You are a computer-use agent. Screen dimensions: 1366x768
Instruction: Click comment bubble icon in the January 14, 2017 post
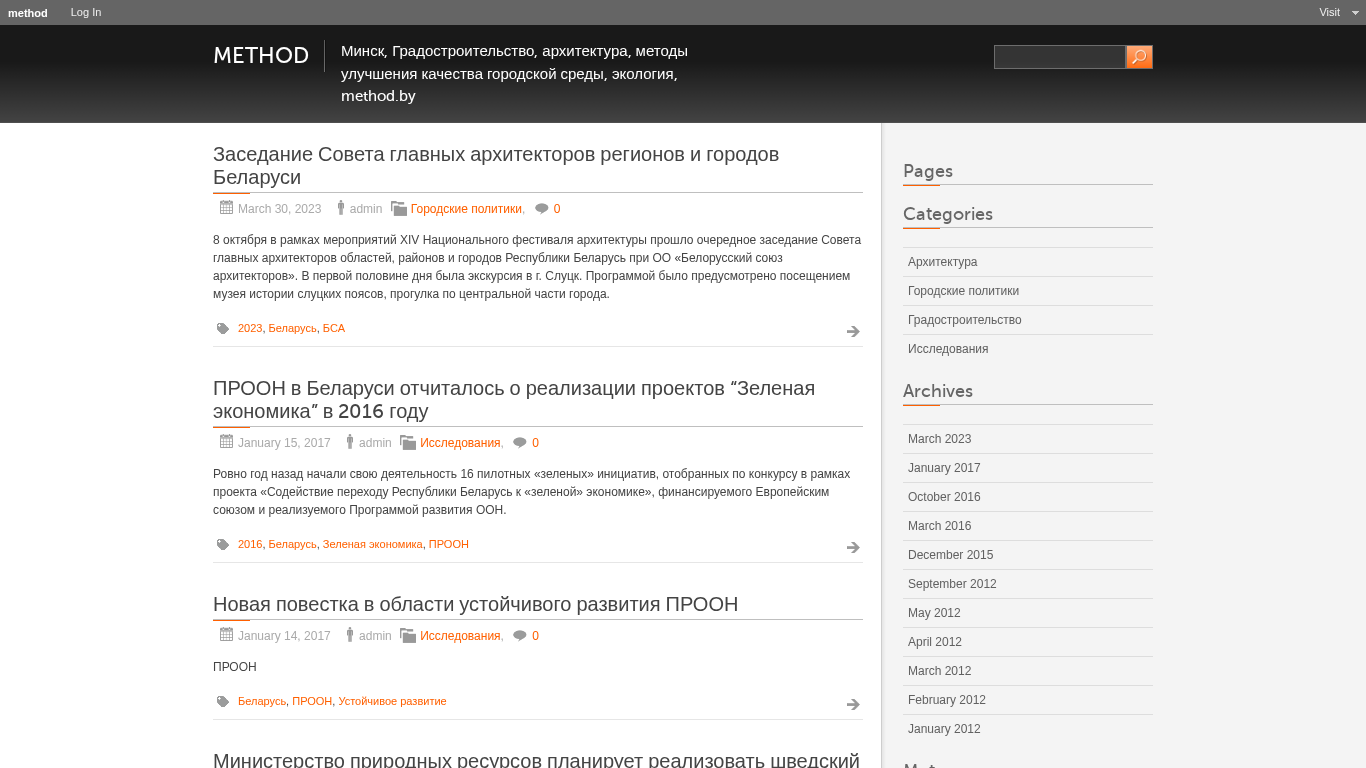[520, 636]
